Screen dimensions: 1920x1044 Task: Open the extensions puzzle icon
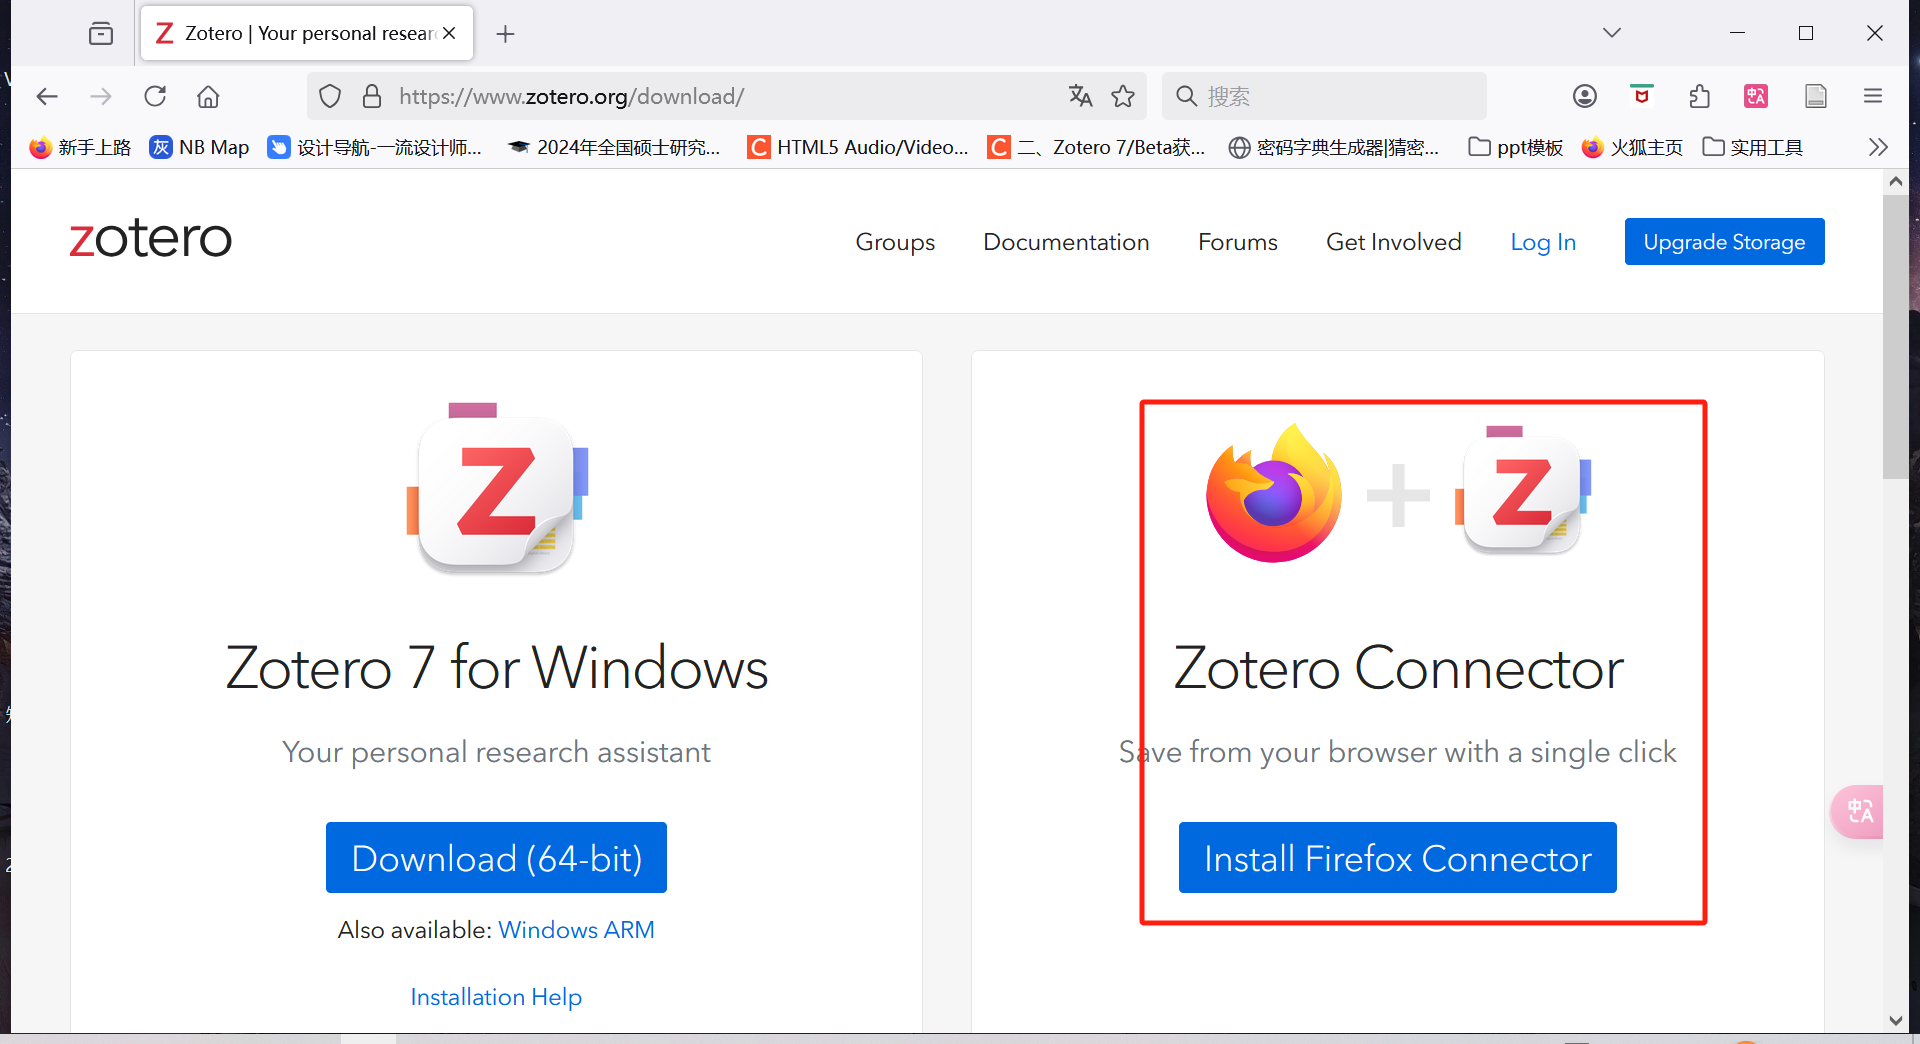tap(1699, 96)
